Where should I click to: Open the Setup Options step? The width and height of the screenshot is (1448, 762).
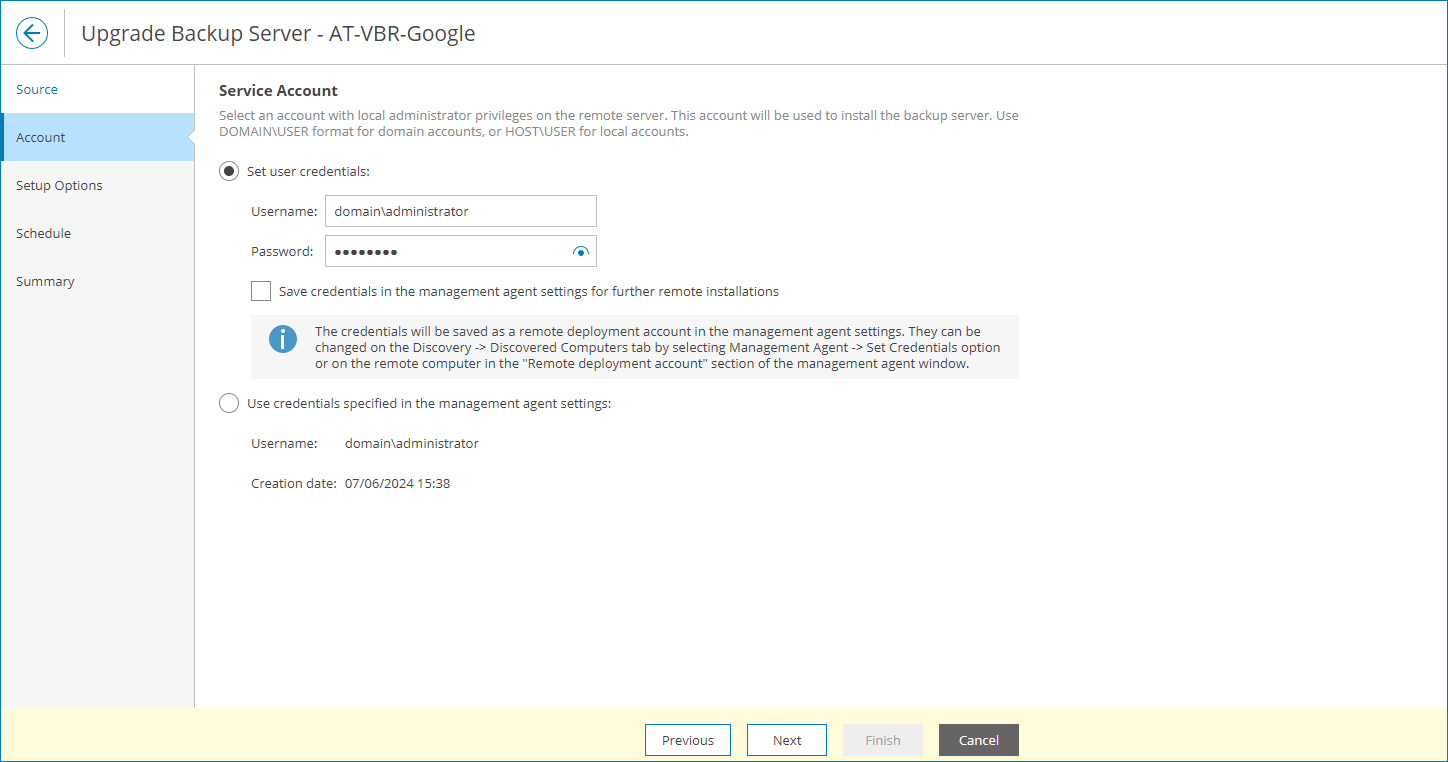[x=59, y=185]
